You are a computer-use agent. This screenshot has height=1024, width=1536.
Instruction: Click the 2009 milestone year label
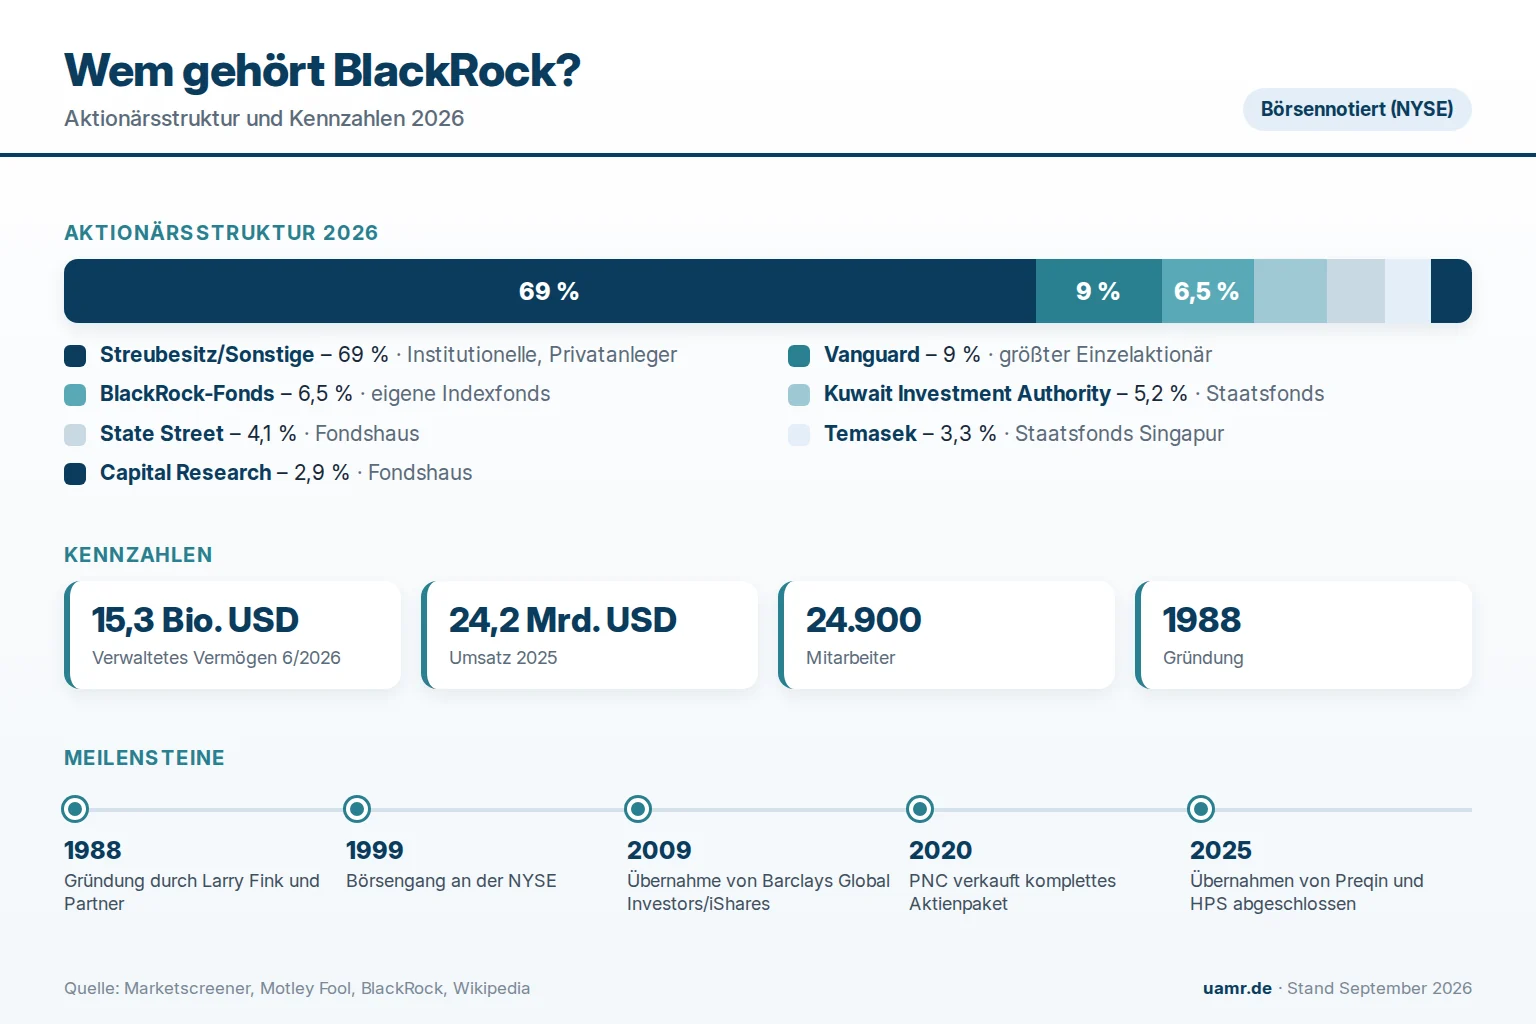(659, 850)
